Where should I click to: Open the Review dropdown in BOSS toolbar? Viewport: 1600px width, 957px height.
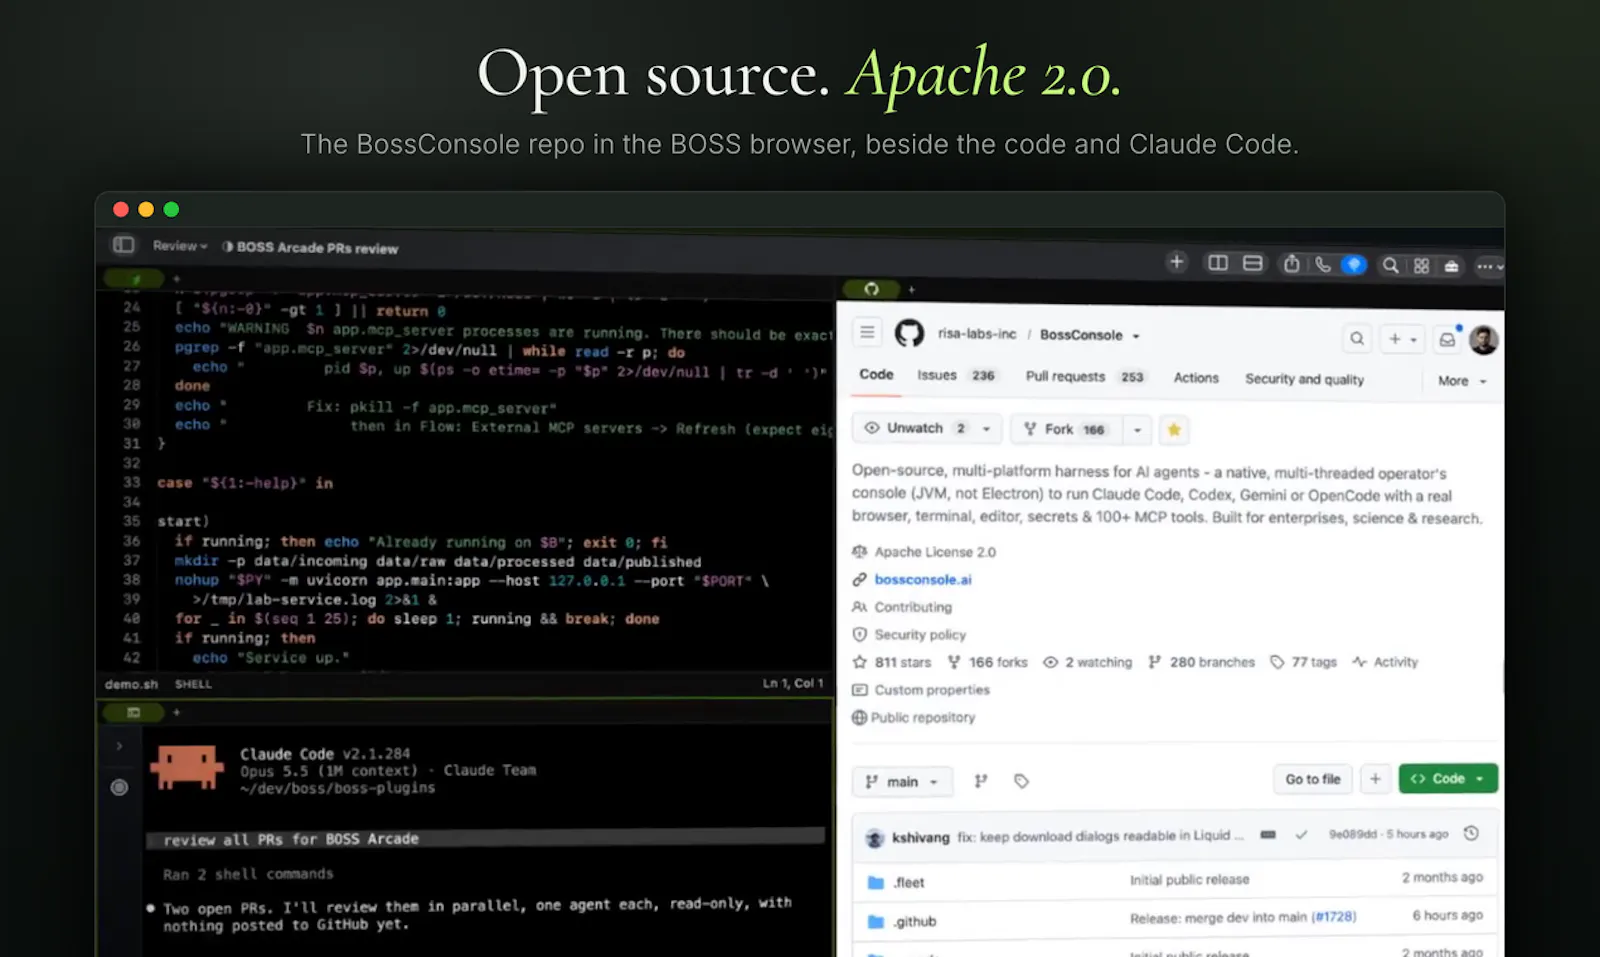180,246
